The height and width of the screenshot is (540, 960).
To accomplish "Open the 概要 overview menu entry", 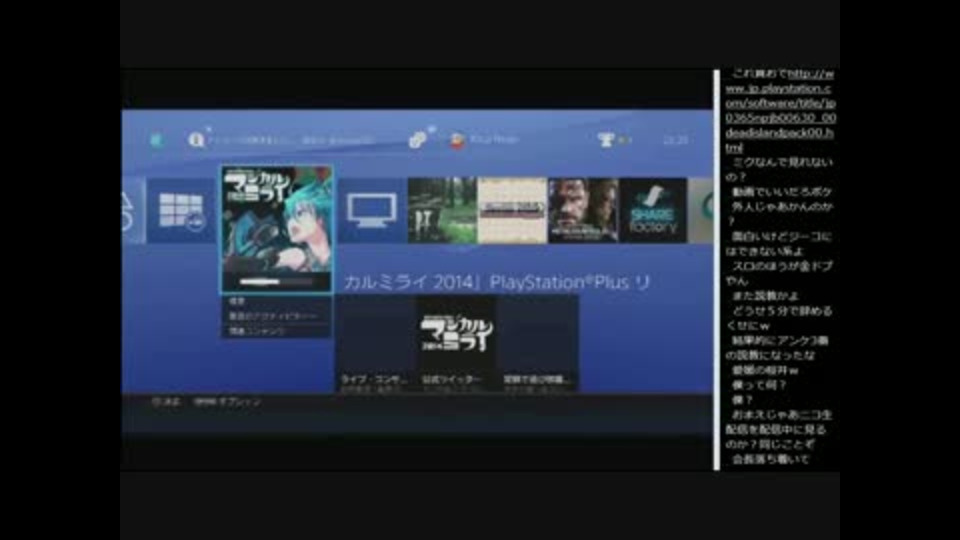I will pos(277,301).
